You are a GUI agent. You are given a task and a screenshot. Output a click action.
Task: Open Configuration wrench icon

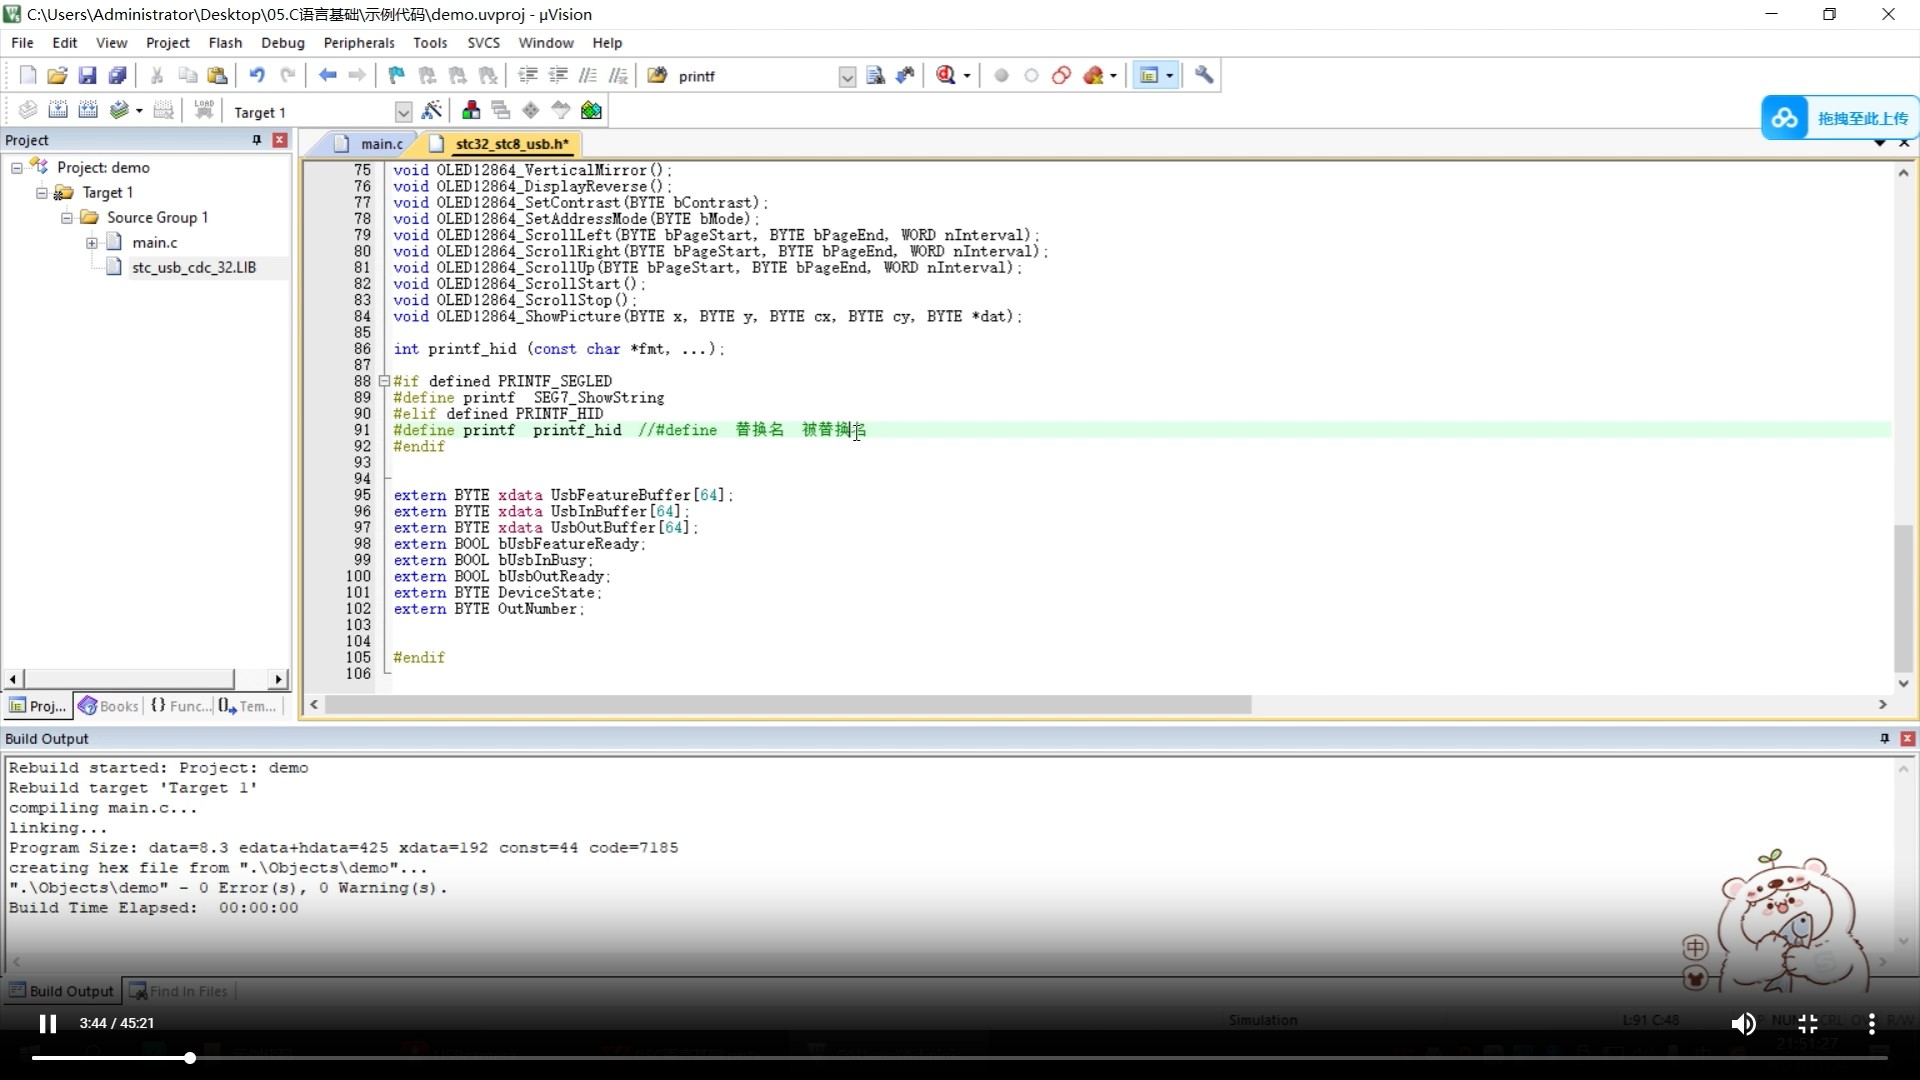click(1204, 75)
